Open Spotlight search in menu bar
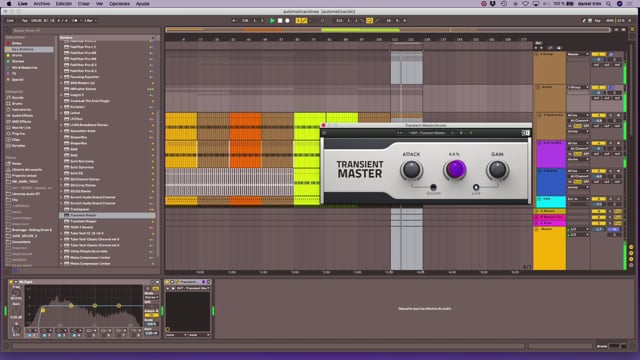640x360 pixels. (609, 4)
